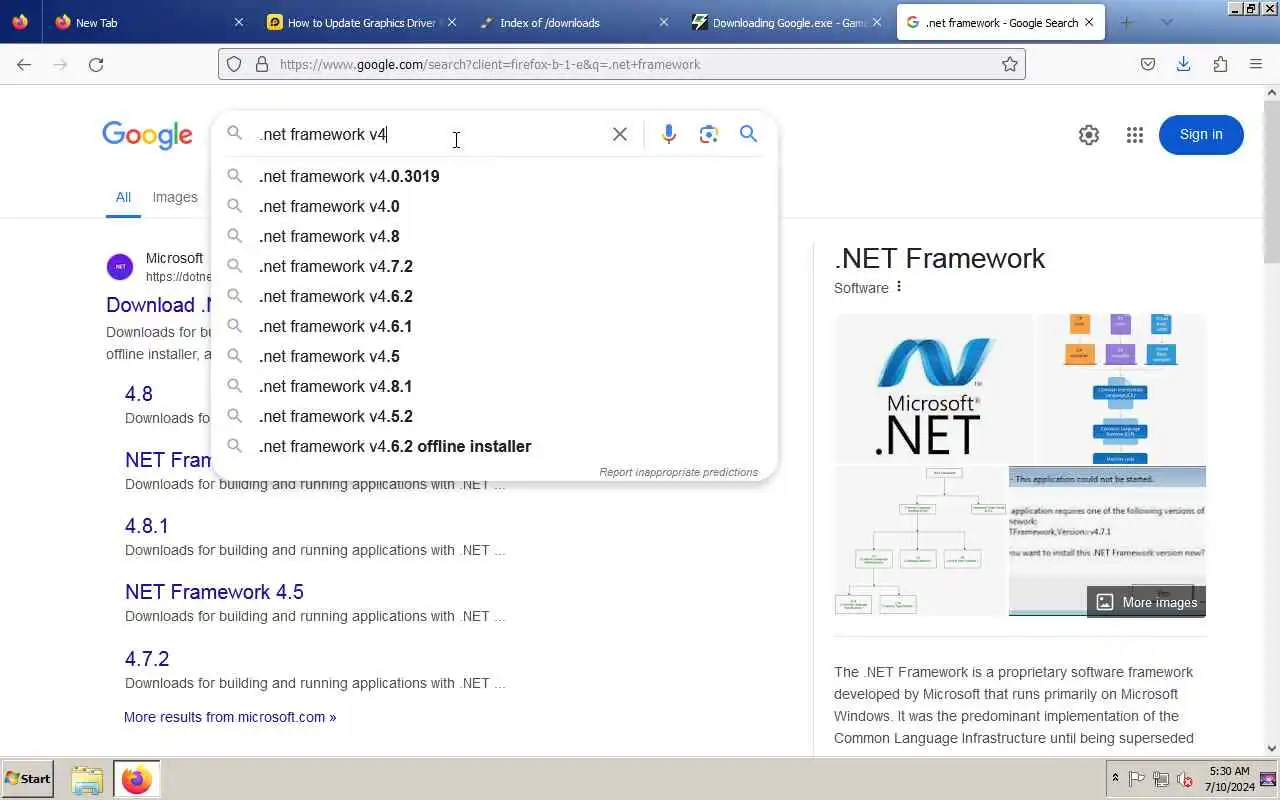1280x800 pixels.
Task: Choose suggestion .net framework v4.7.2
Action: 494,266
